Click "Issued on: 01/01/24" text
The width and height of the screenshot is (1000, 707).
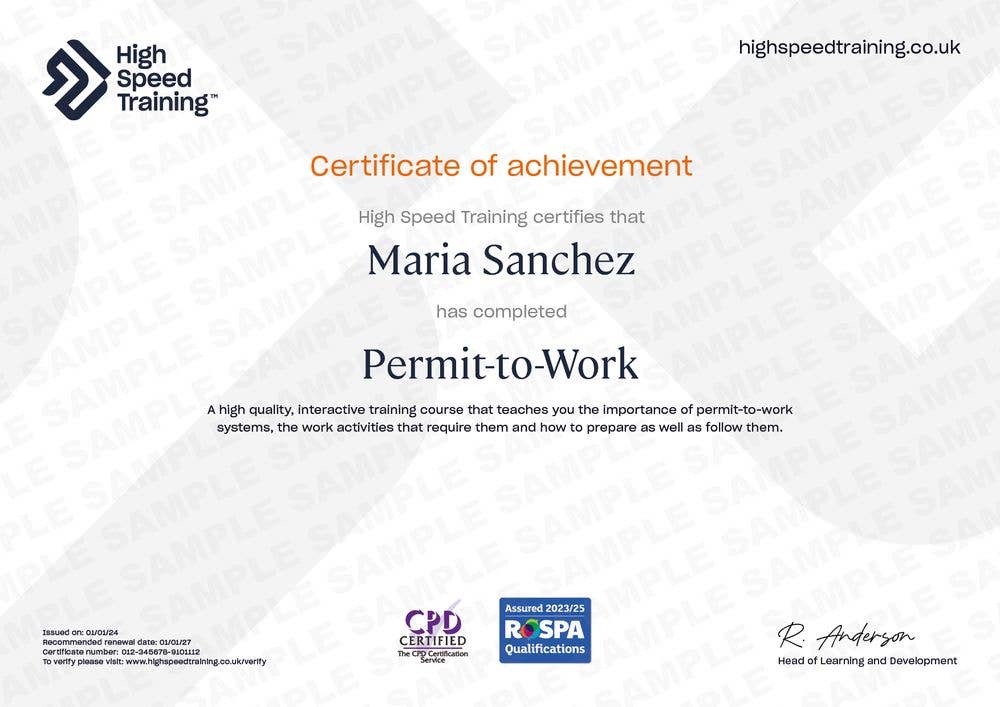coord(80,632)
